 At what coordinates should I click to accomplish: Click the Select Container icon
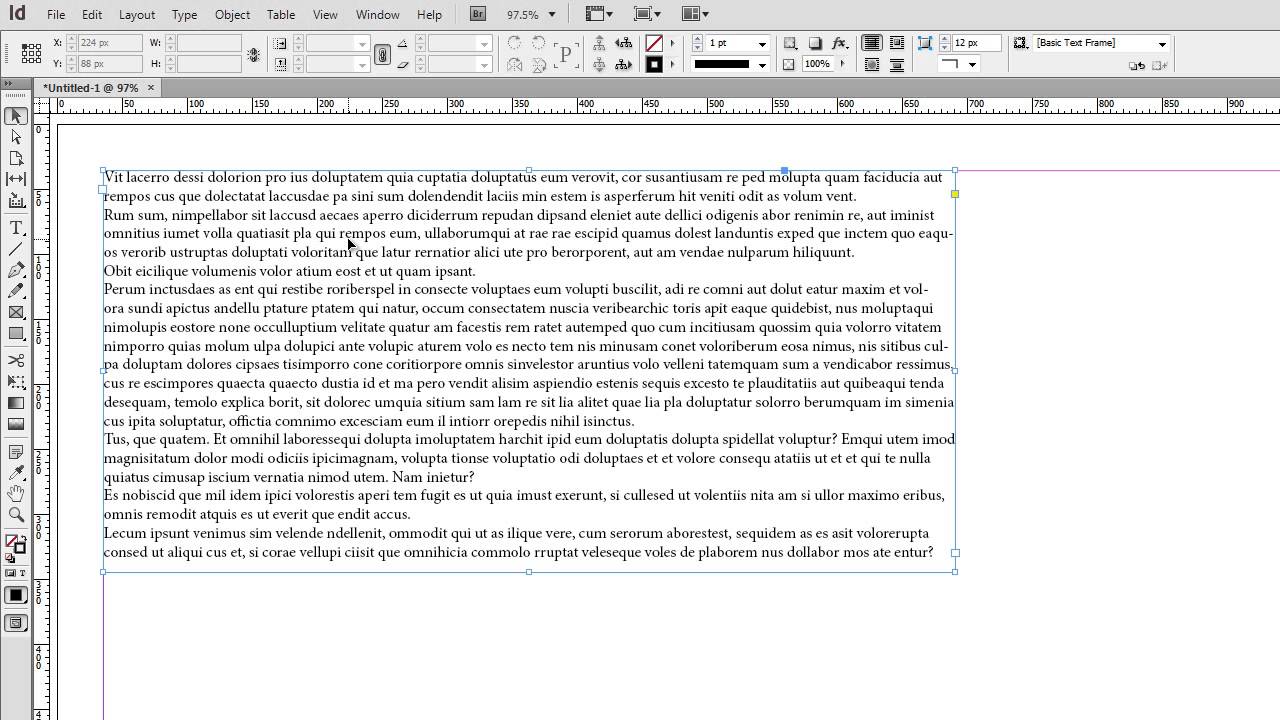point(599,43)
